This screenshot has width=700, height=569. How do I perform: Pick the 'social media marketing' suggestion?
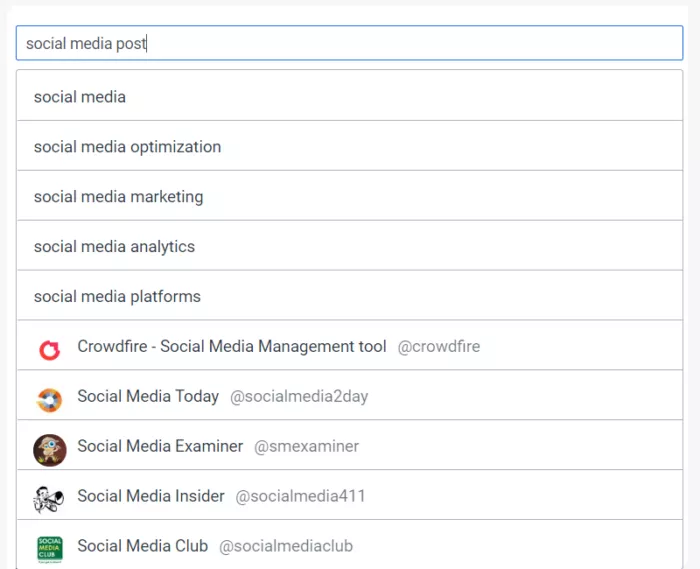point(349,196)
